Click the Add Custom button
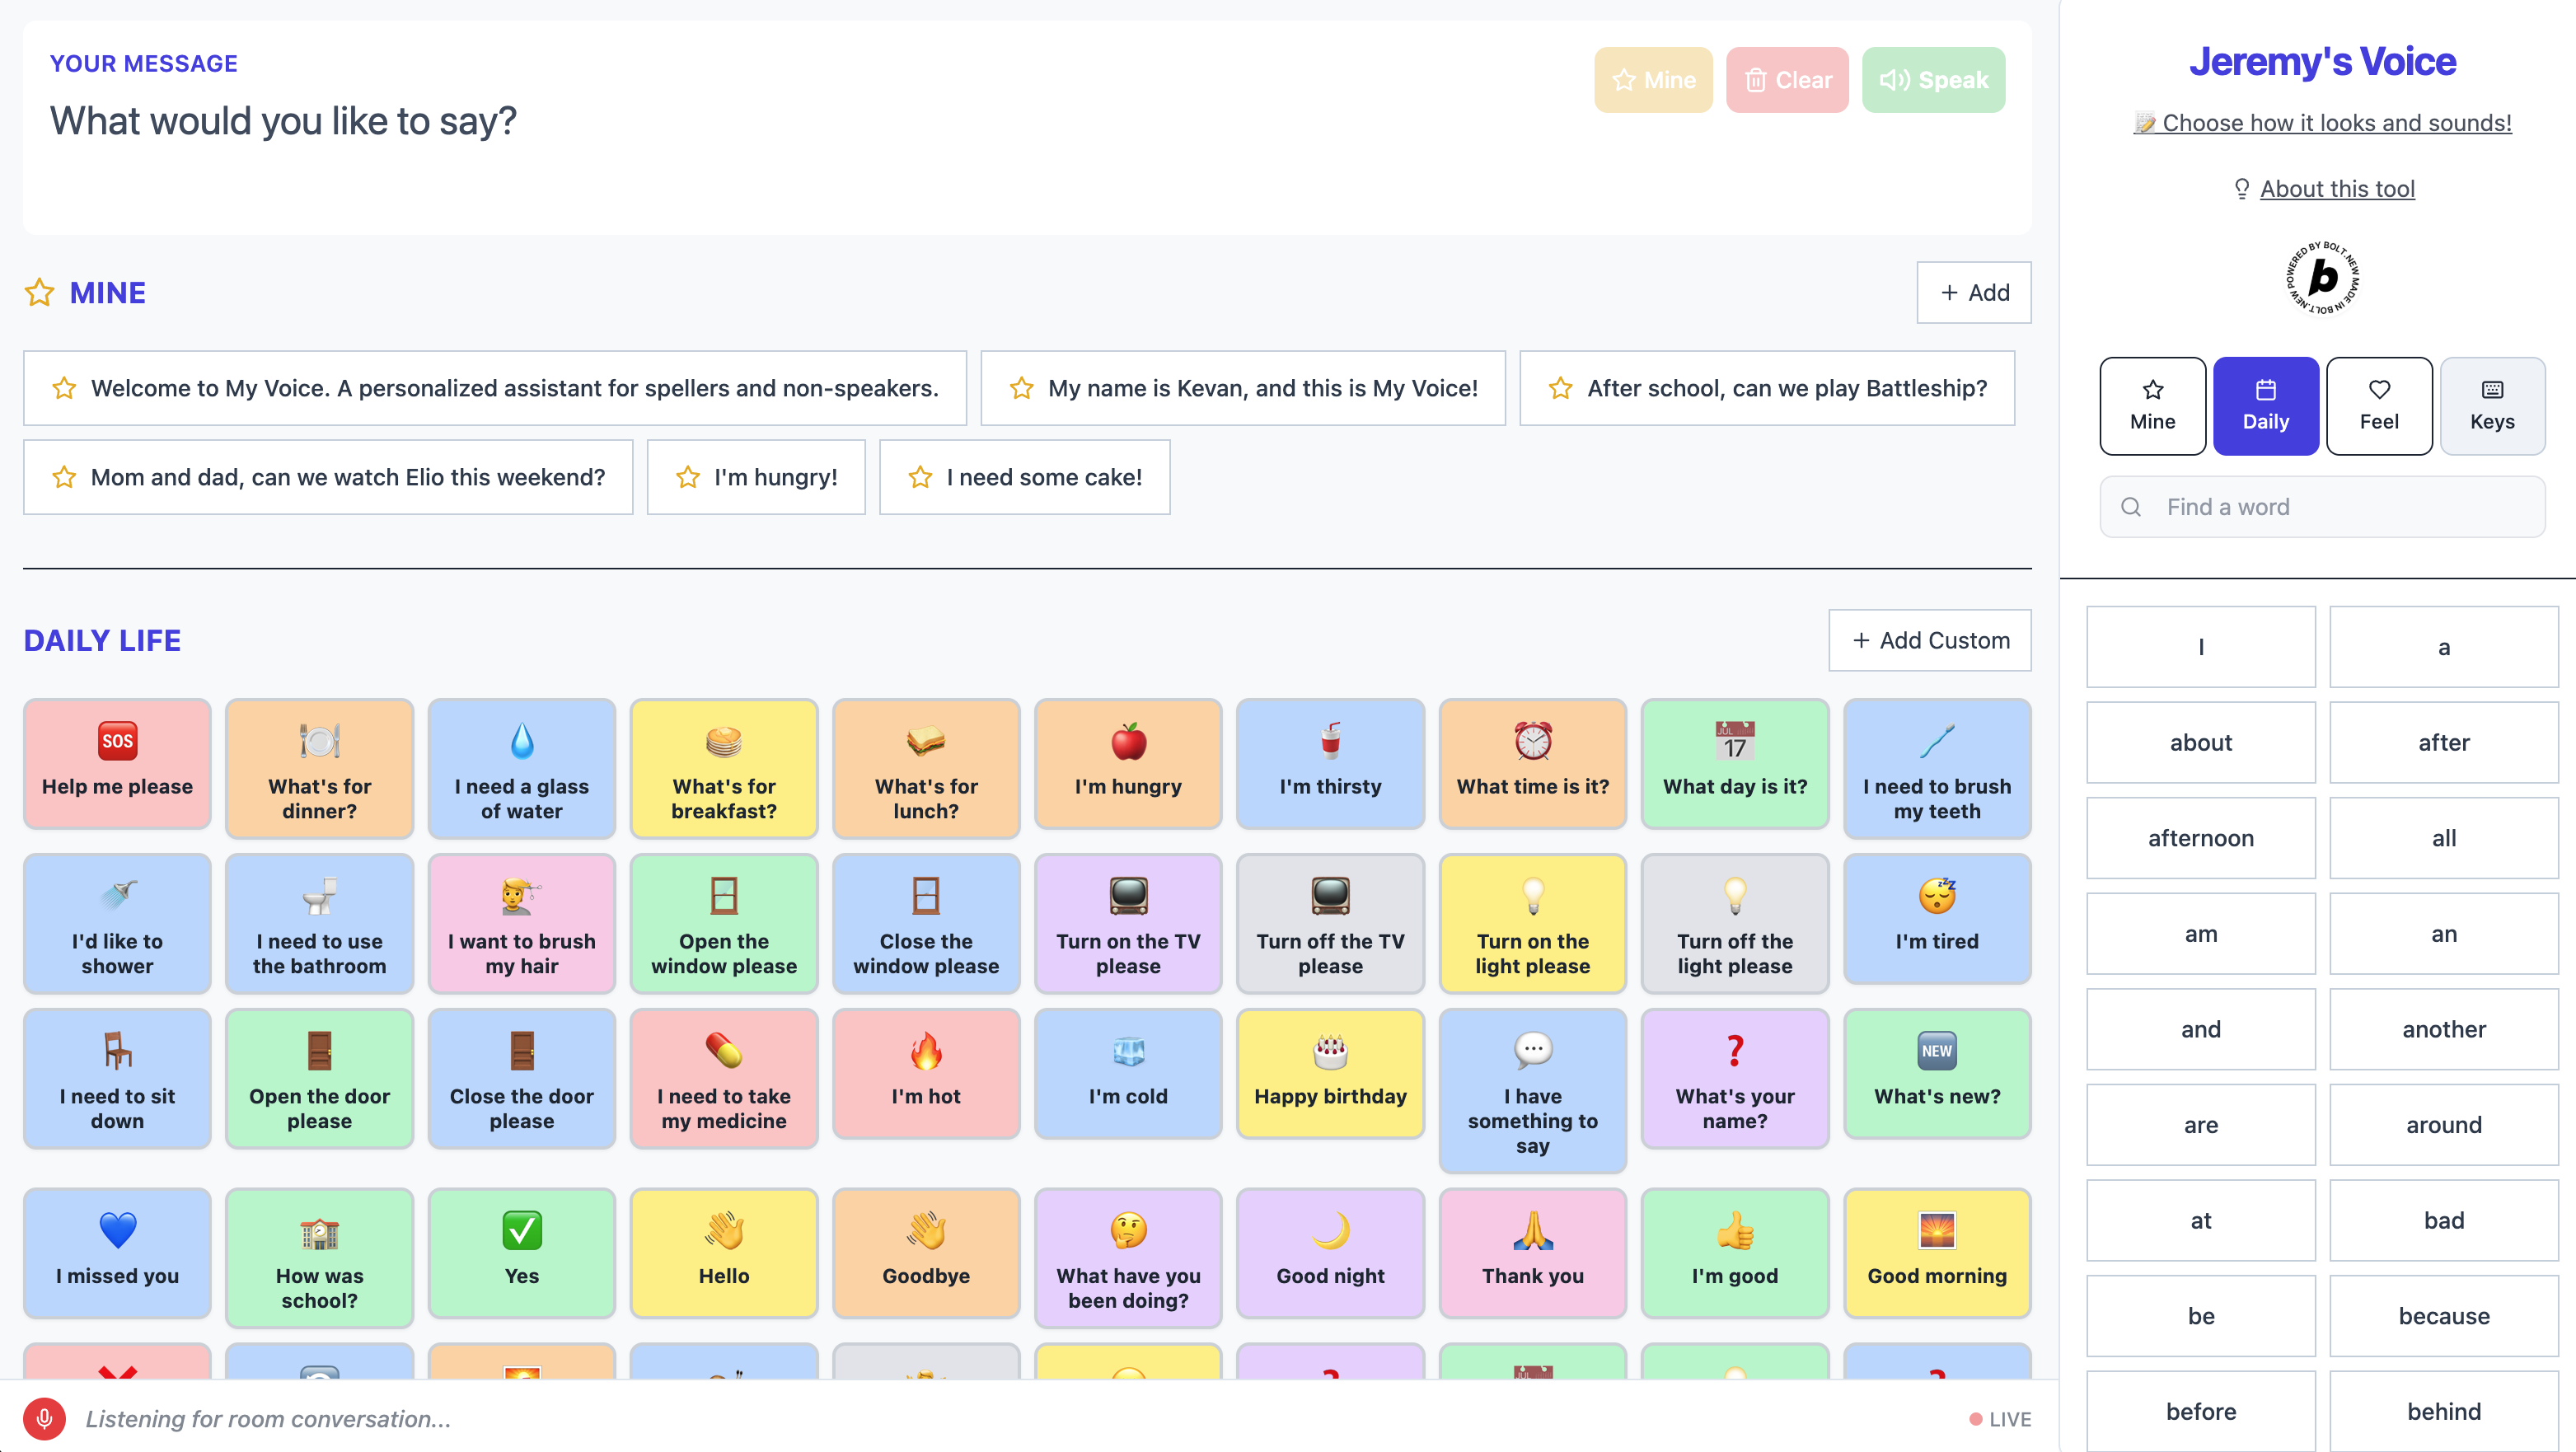Screen dimensions: 2576x1452 pyautogui.click(x=1929, y=640)
